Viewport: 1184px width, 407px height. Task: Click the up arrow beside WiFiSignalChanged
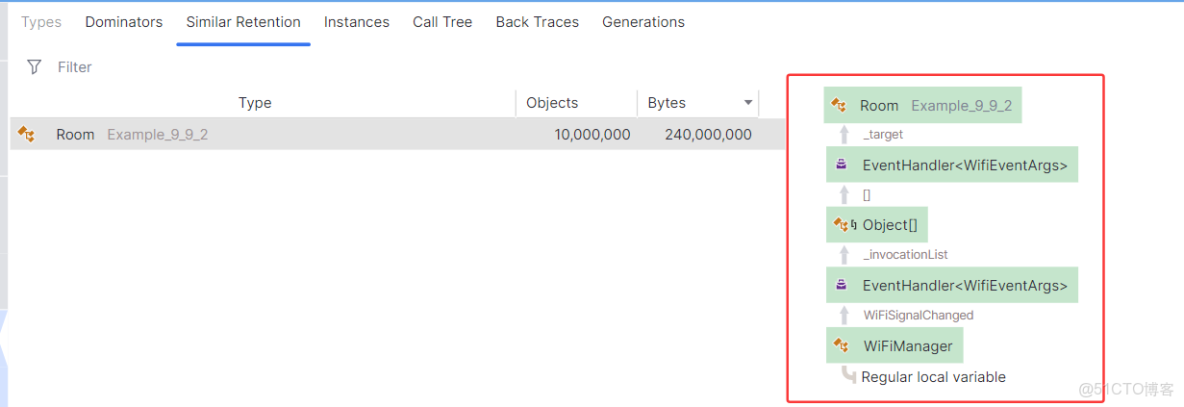click(844, 315)
